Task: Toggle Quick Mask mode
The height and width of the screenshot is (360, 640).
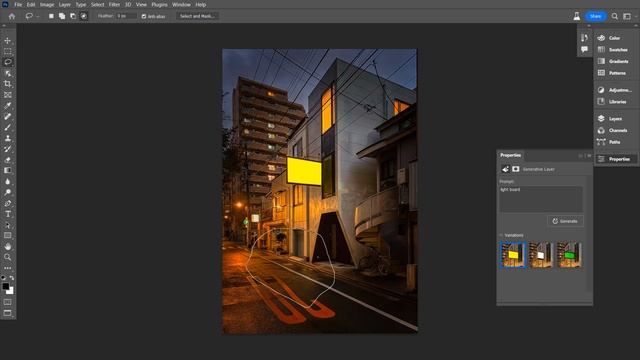Action: click(x=8, y=302)
